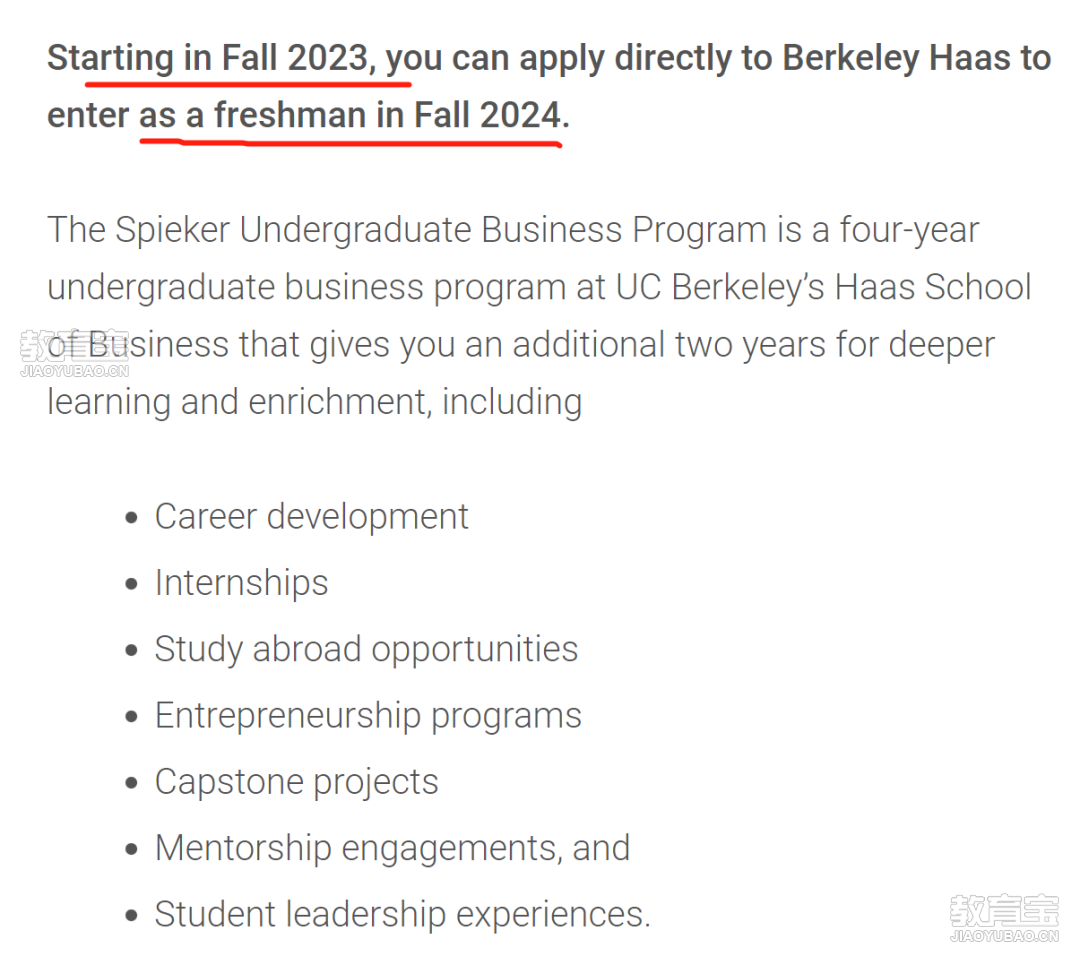Select the 'Capstone projects' list item
1080x965 pixels.
tap(297, 782)
